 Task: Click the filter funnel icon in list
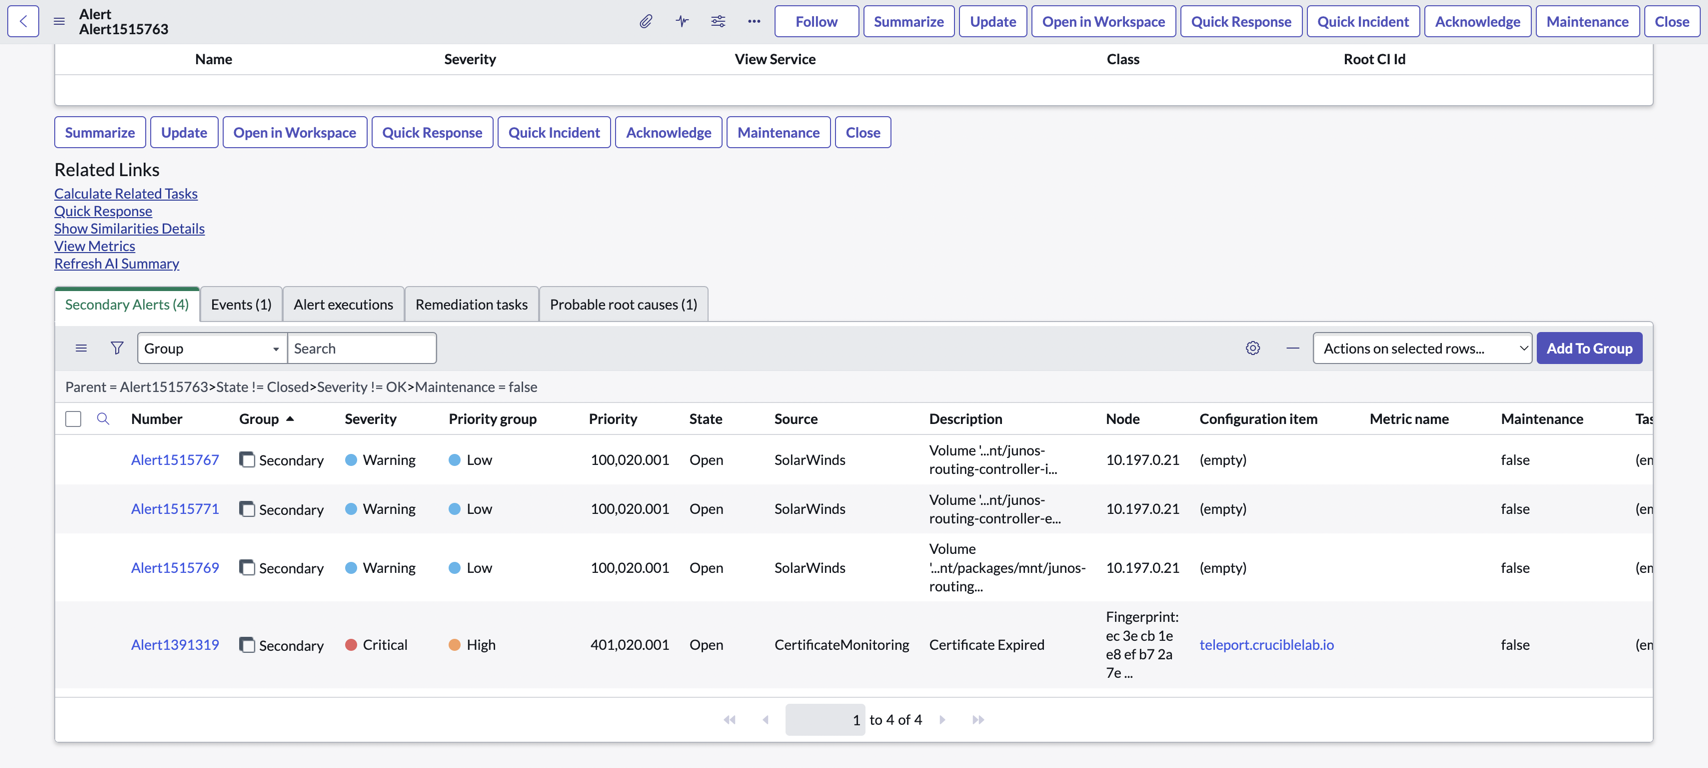click(117, 348)
